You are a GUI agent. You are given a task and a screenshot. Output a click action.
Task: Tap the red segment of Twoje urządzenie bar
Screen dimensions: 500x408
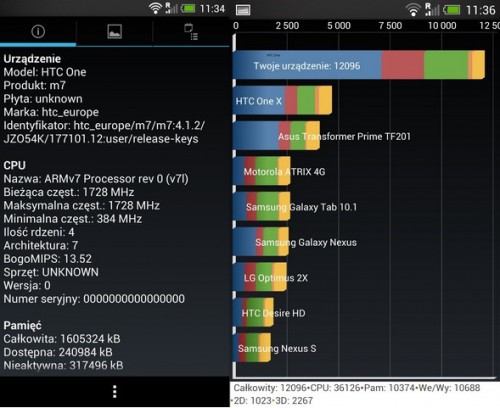coord(403,65)
